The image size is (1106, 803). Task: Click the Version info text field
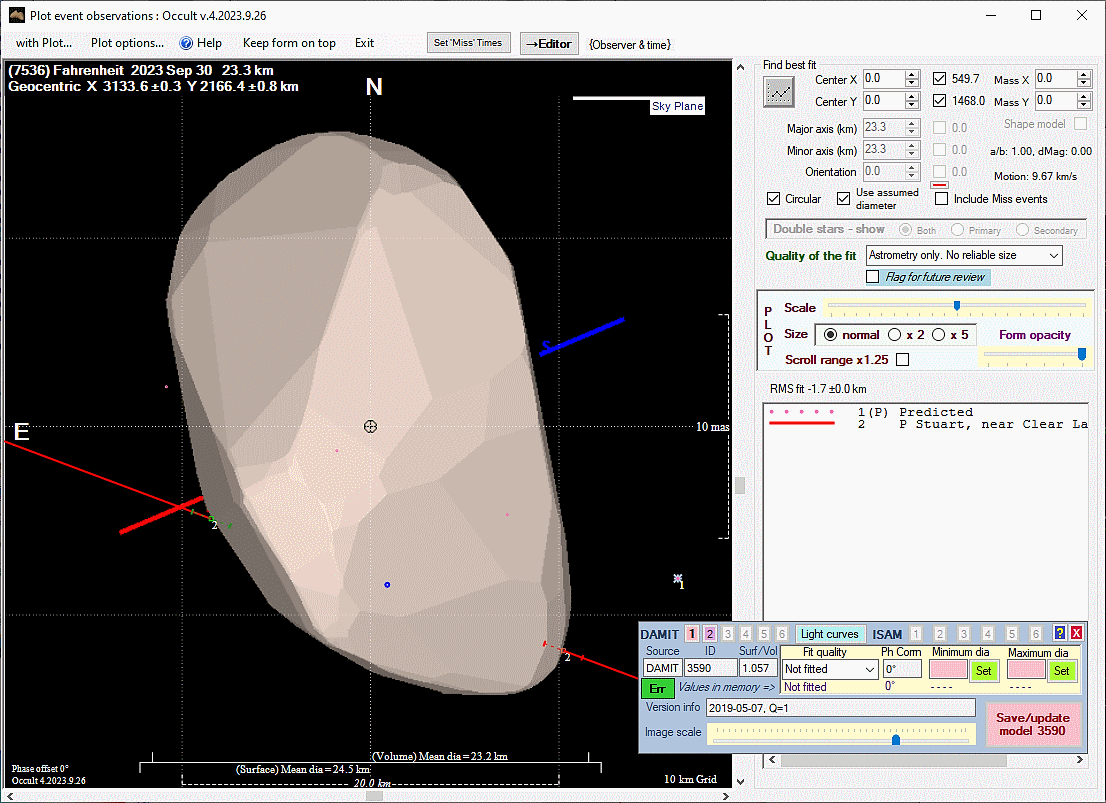840,708
